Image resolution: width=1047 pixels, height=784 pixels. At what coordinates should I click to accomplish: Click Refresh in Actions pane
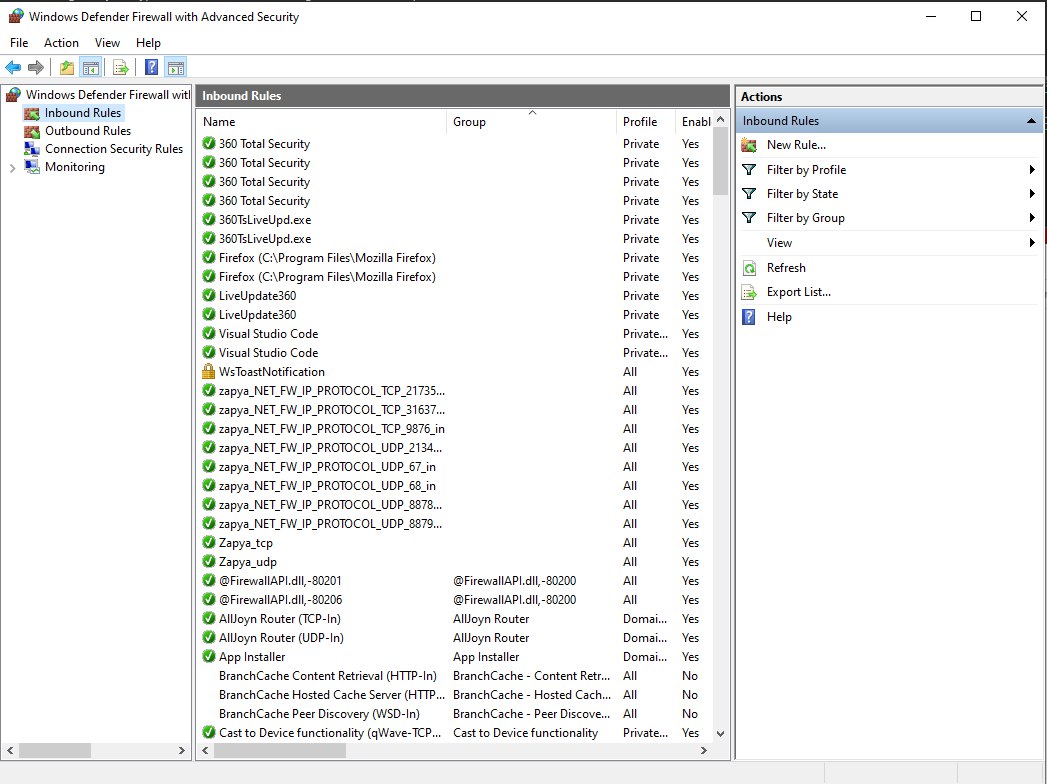[x=786, y=268]
